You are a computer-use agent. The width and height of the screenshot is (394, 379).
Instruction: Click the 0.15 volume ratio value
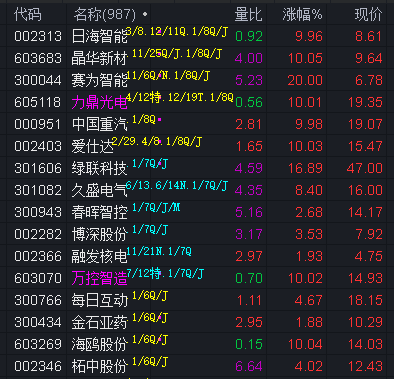(249, 344)
